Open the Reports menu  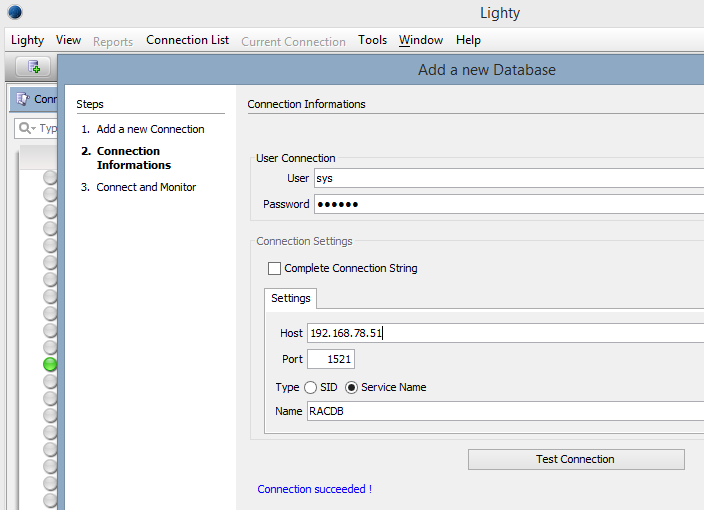click(x=113, y=42)
